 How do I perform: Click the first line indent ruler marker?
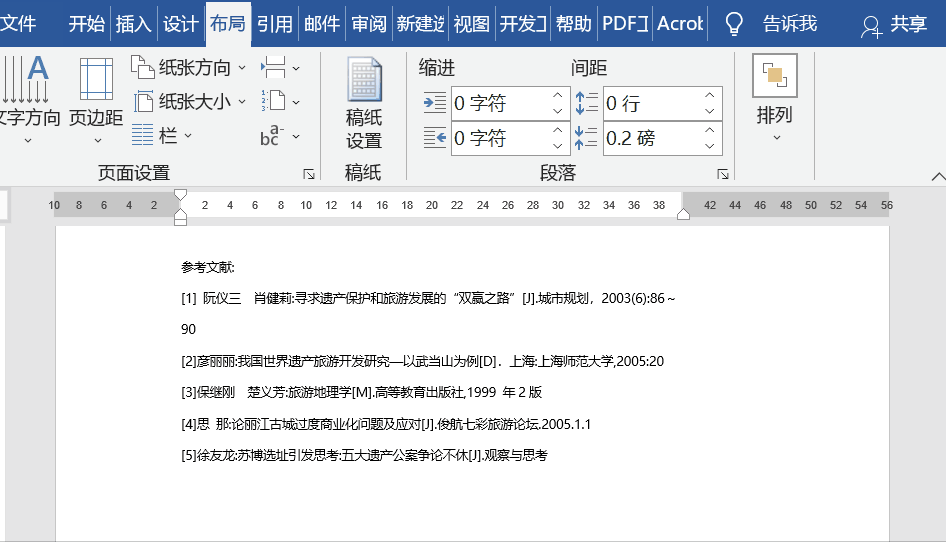180,195
